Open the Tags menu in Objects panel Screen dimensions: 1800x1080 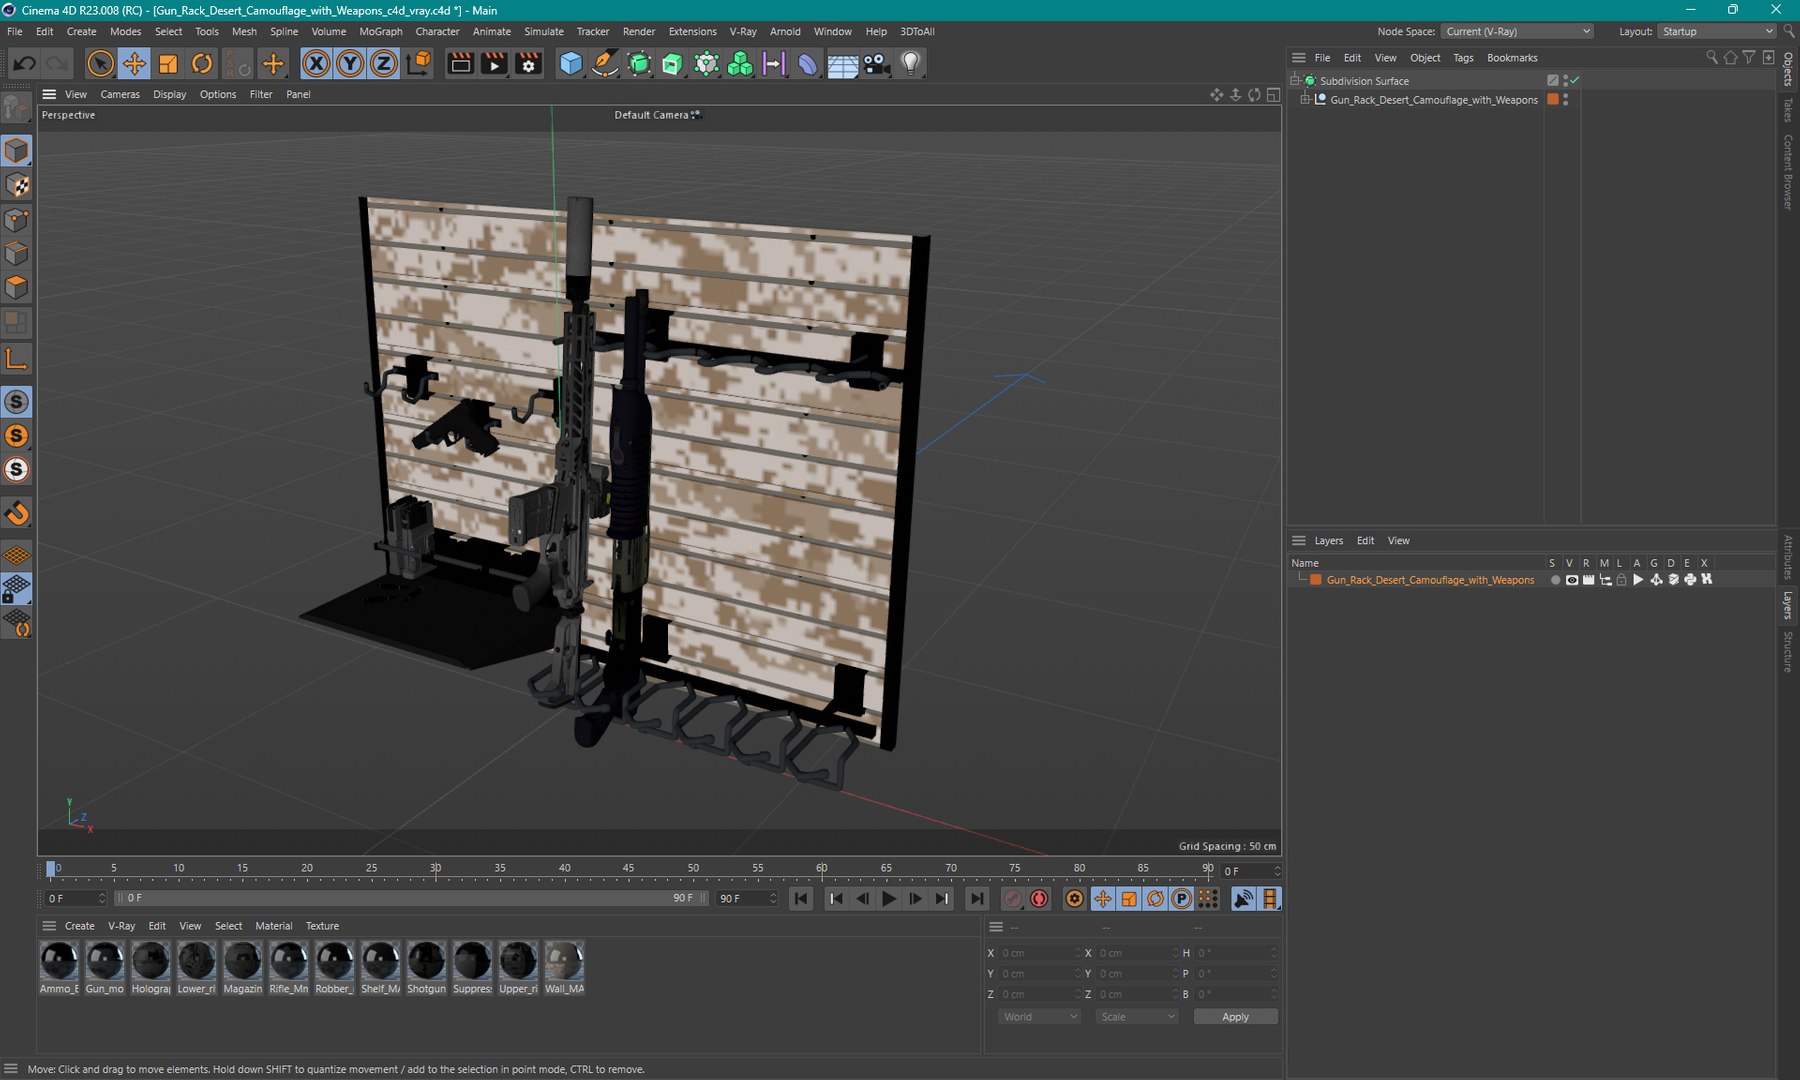(x=1463, y=58)
